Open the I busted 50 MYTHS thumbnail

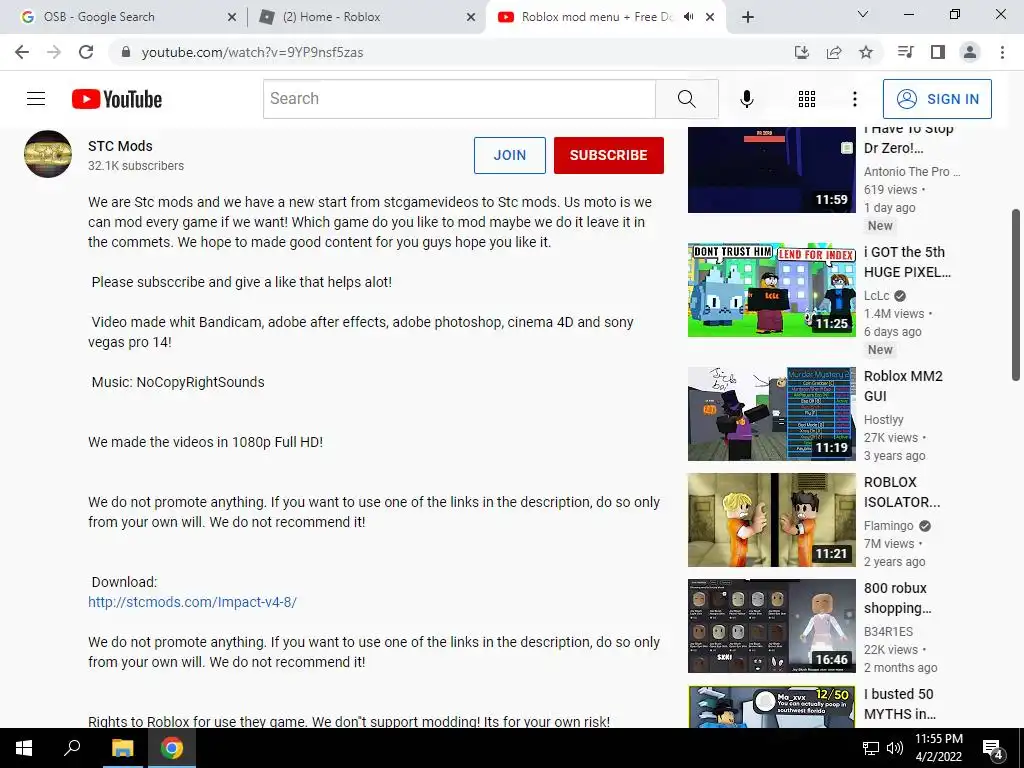pos(771,706)
